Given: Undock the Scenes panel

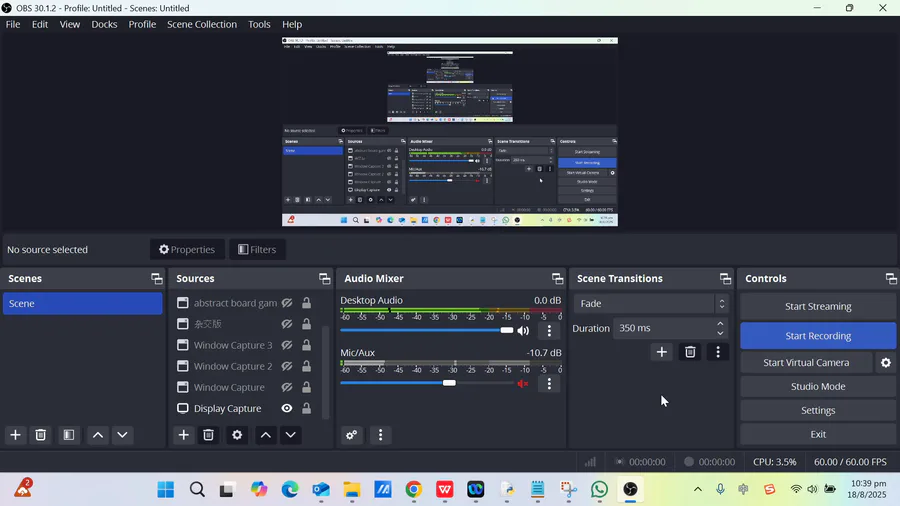Looking at the screenshot, I should [x=157, y=278].
